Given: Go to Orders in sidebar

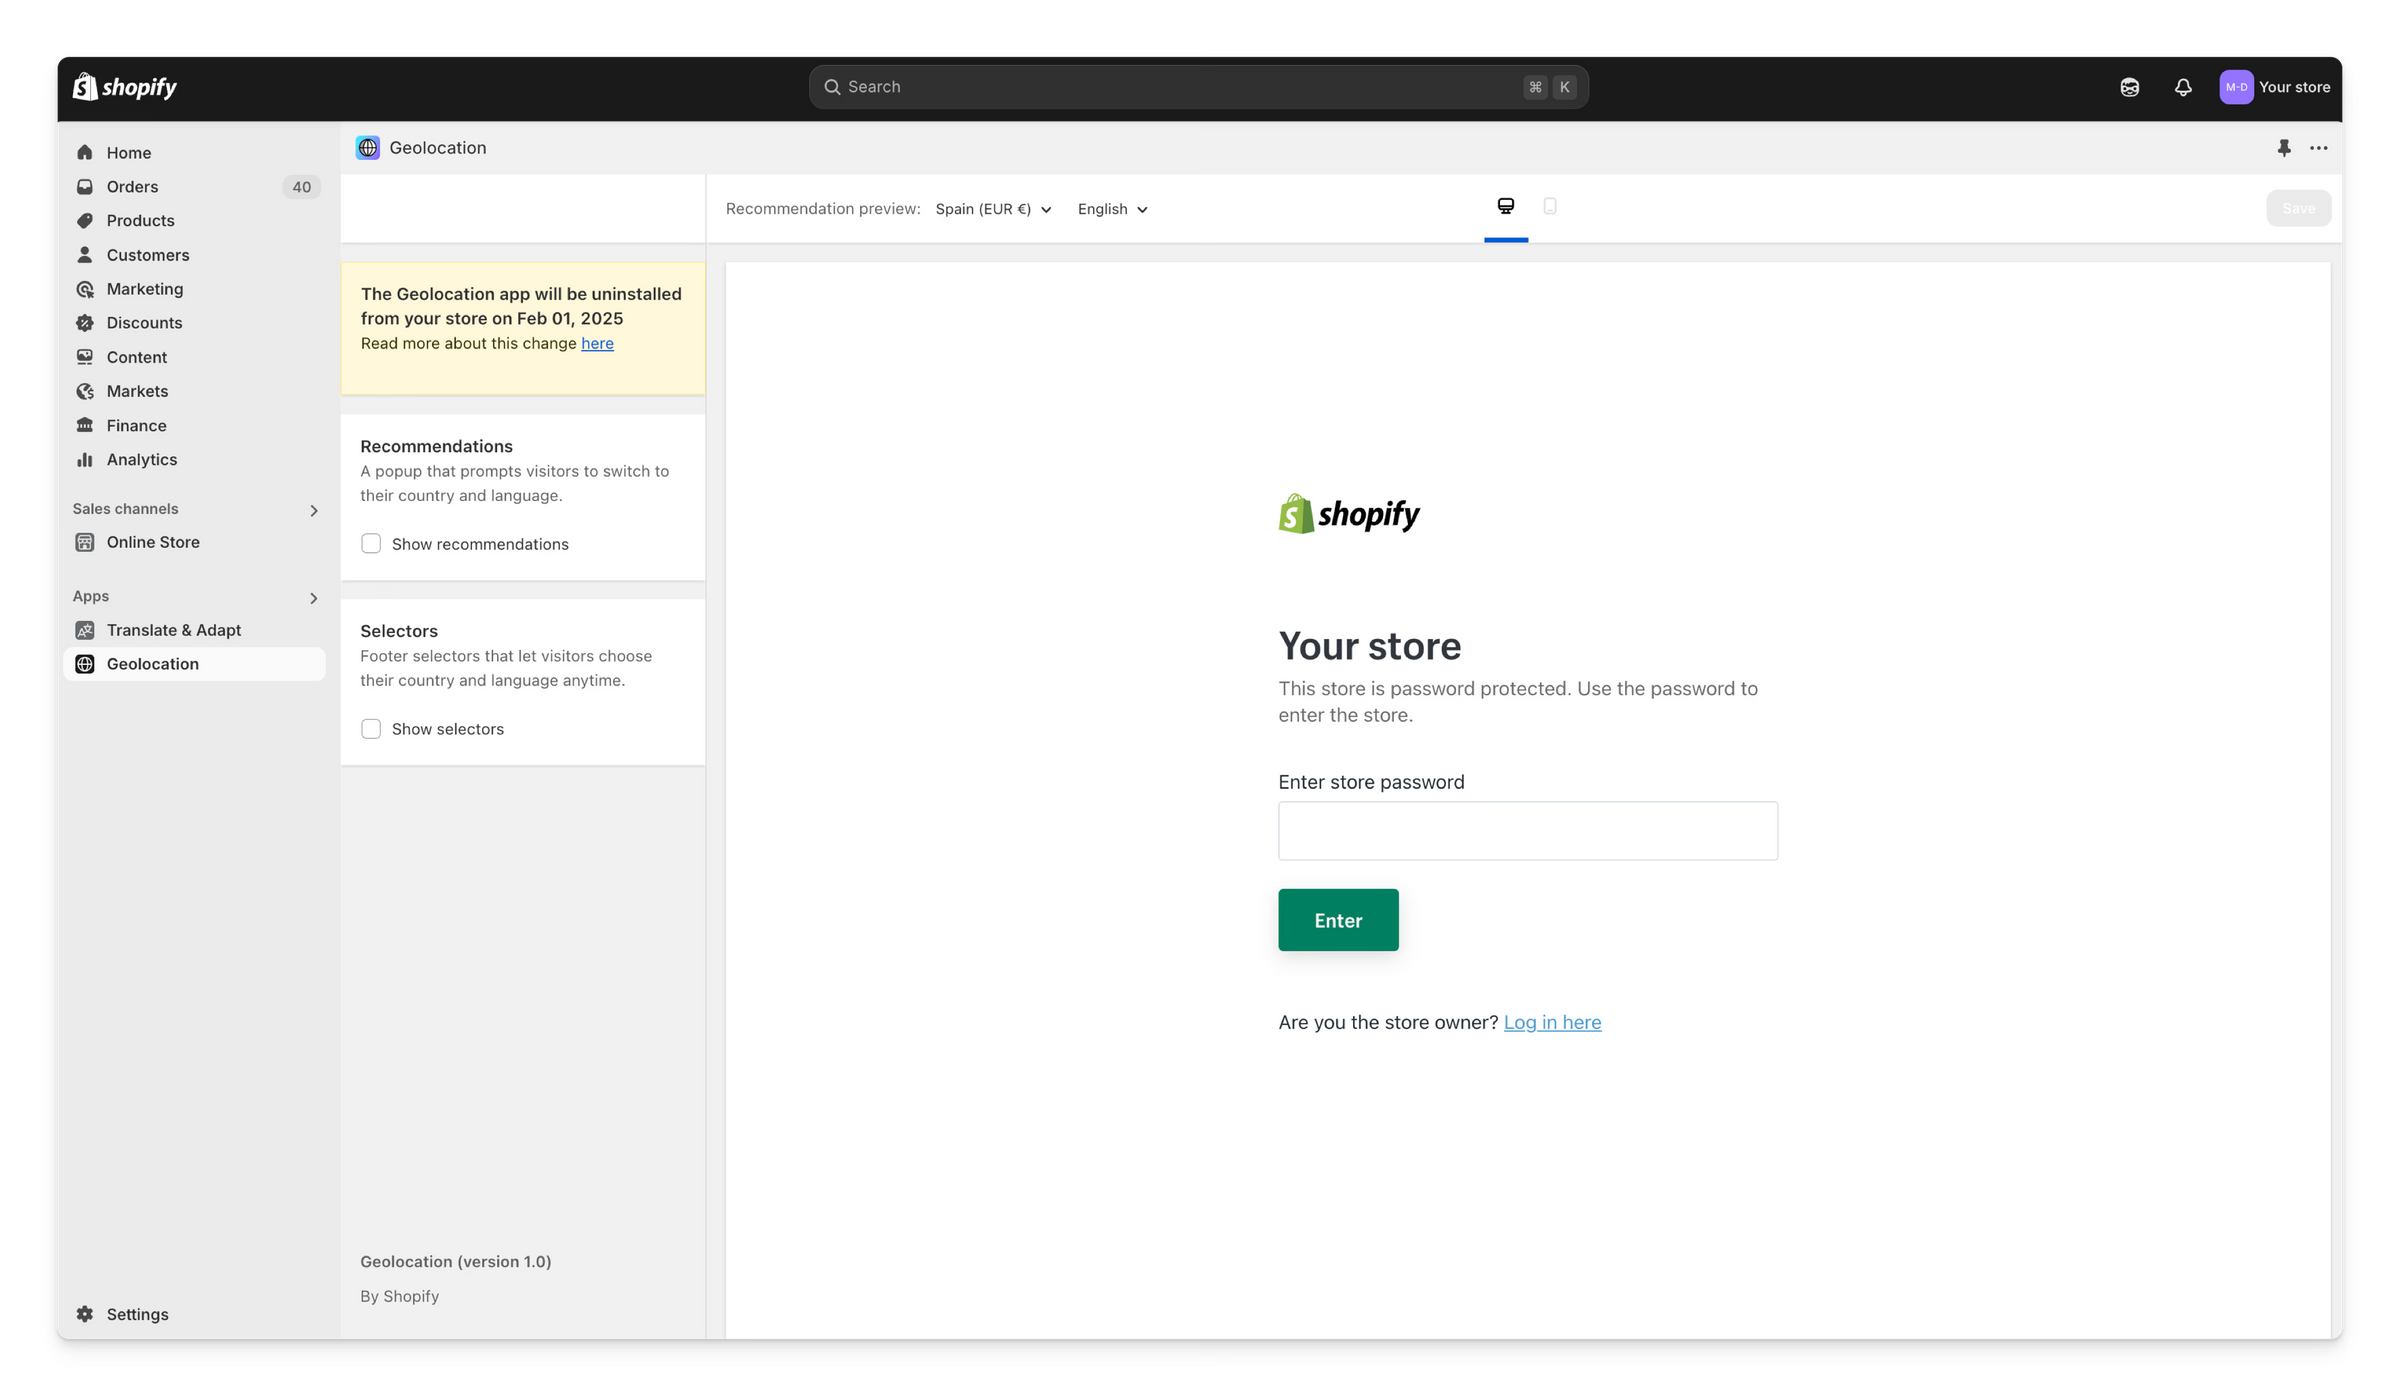Looking at the screenshot, I should [x=132, y=187].
